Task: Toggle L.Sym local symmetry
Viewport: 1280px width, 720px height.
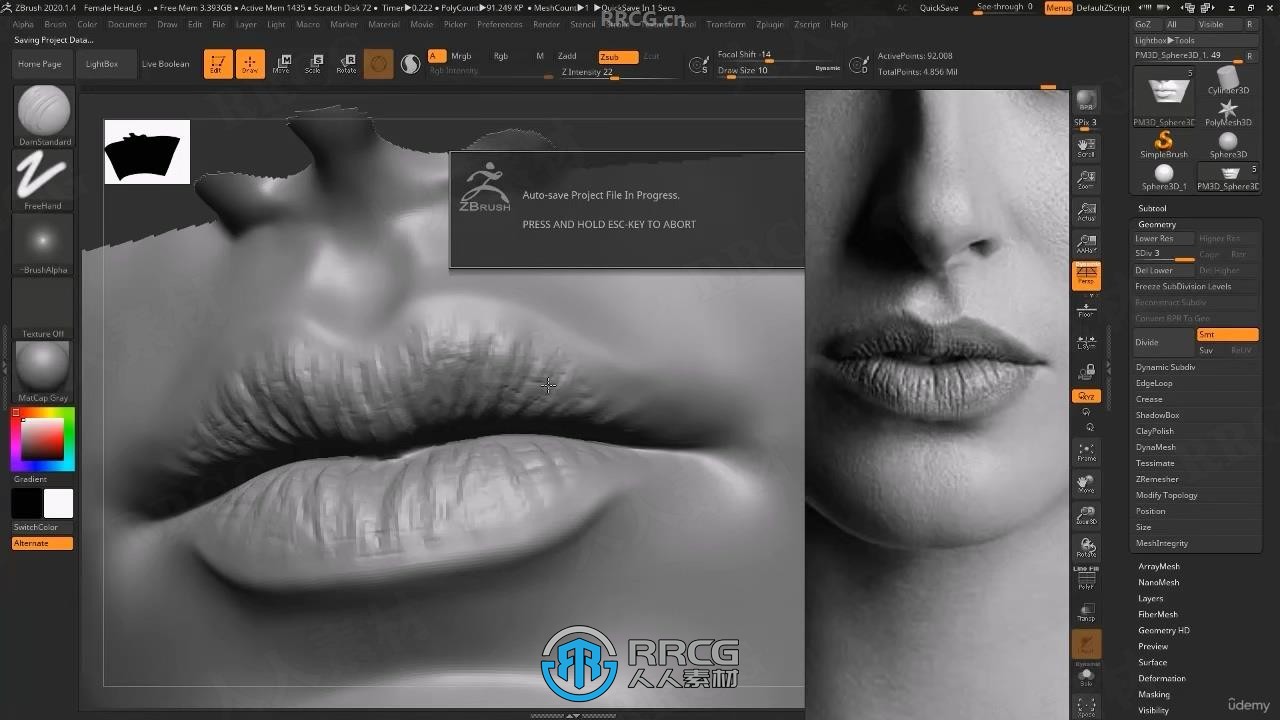Action: click(x=1086, y=340)
